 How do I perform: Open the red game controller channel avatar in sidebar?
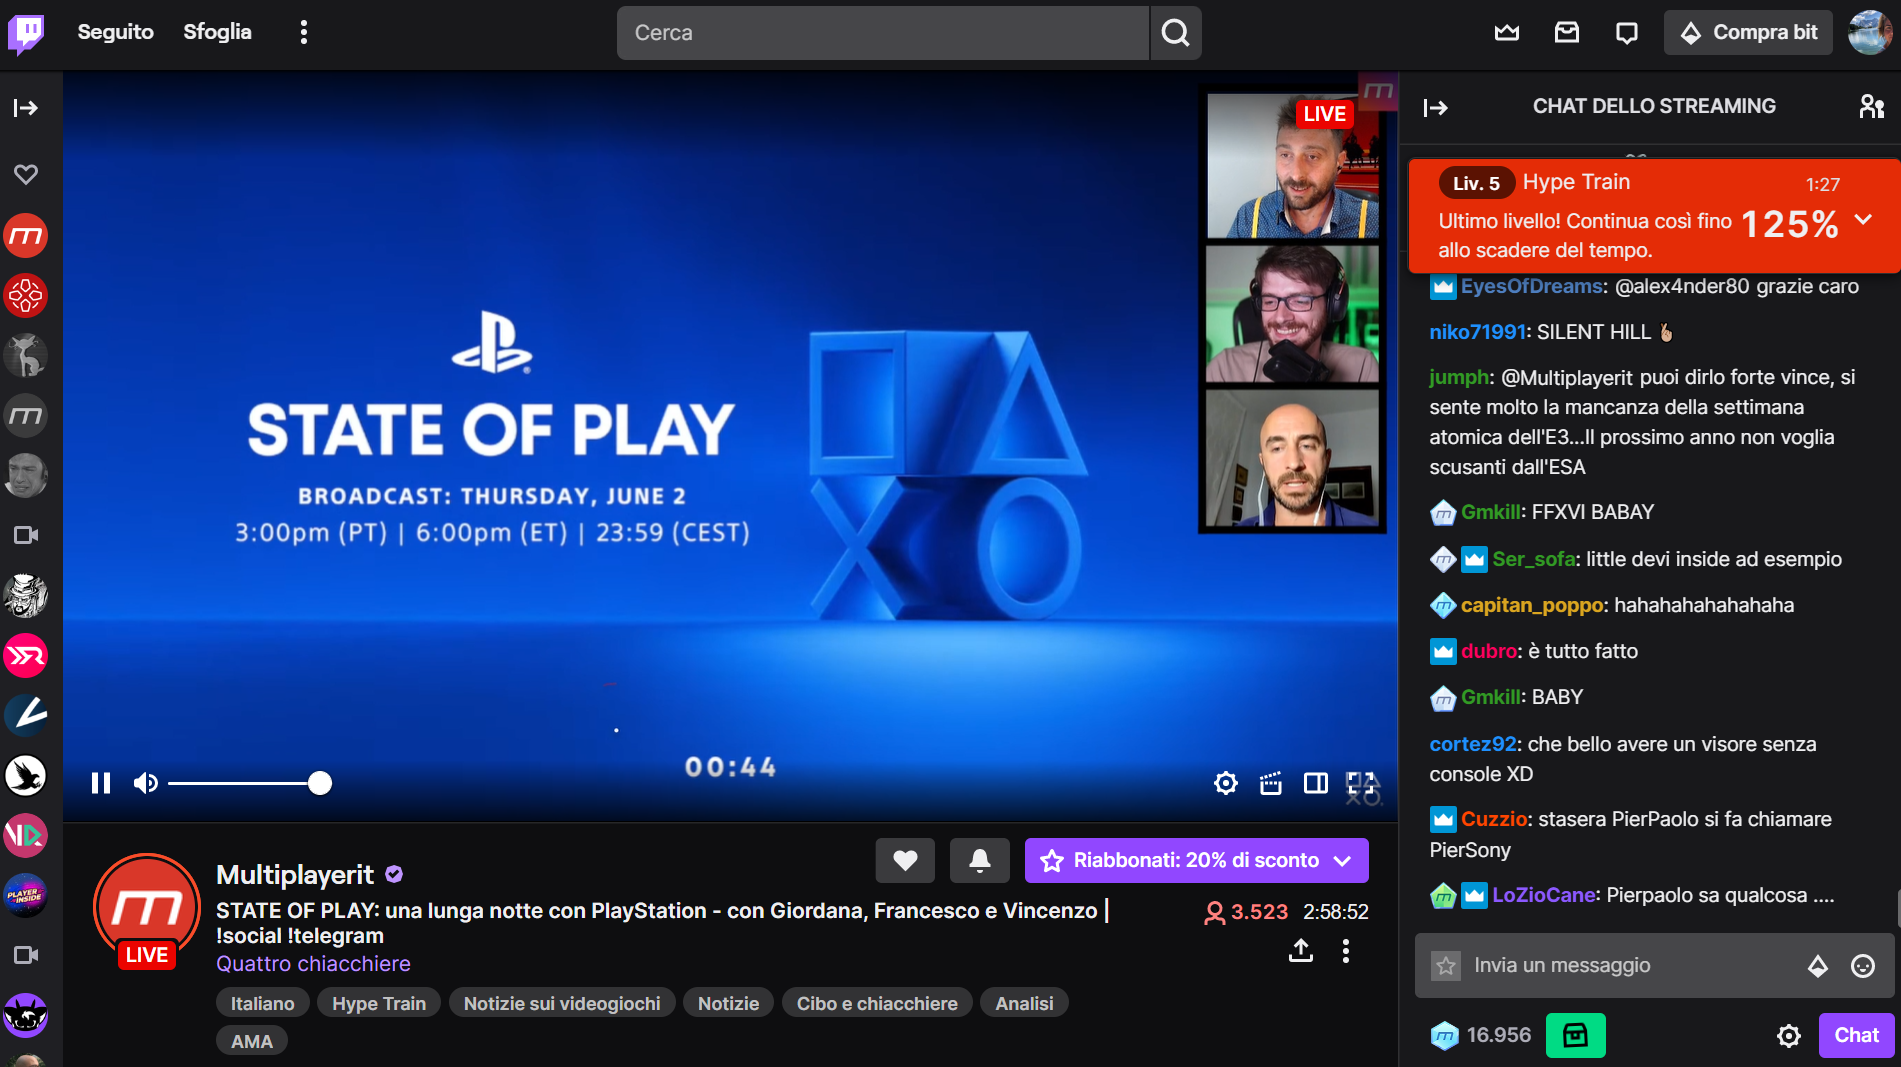pos(26,296)
